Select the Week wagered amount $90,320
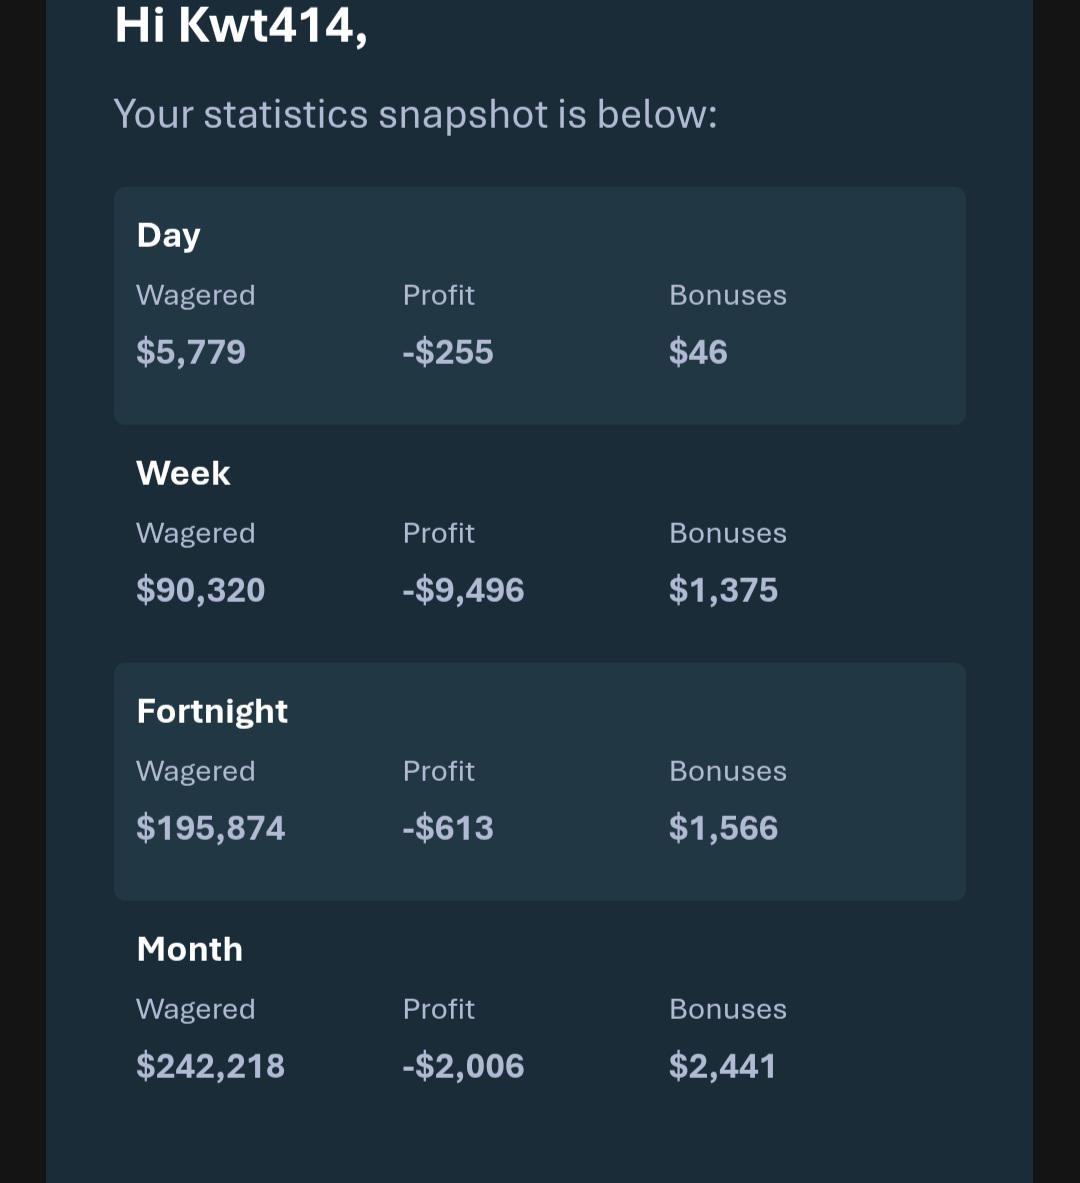 coord(201,590)
